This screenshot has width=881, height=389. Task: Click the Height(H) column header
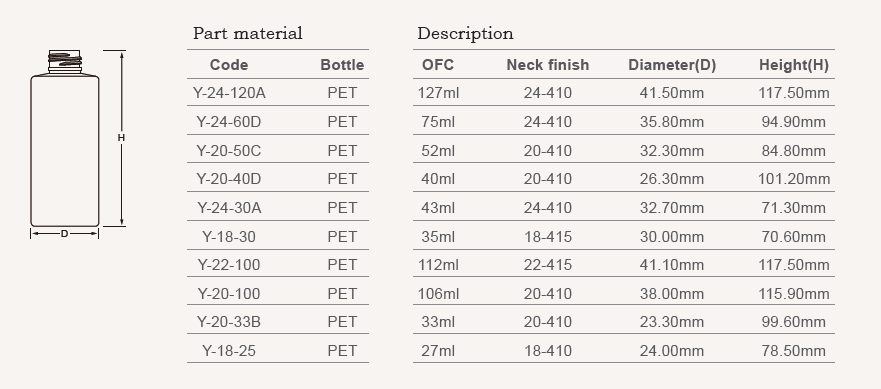(x=794, y=65)
